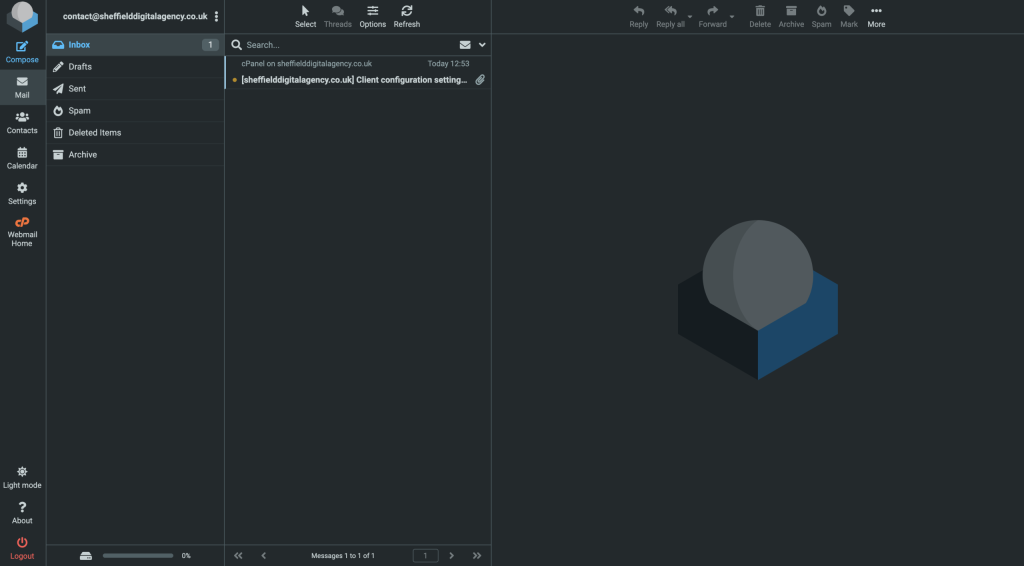The image size is (1024, 566).
Task: Open the About help icon
Action: (x=22, y=512)
